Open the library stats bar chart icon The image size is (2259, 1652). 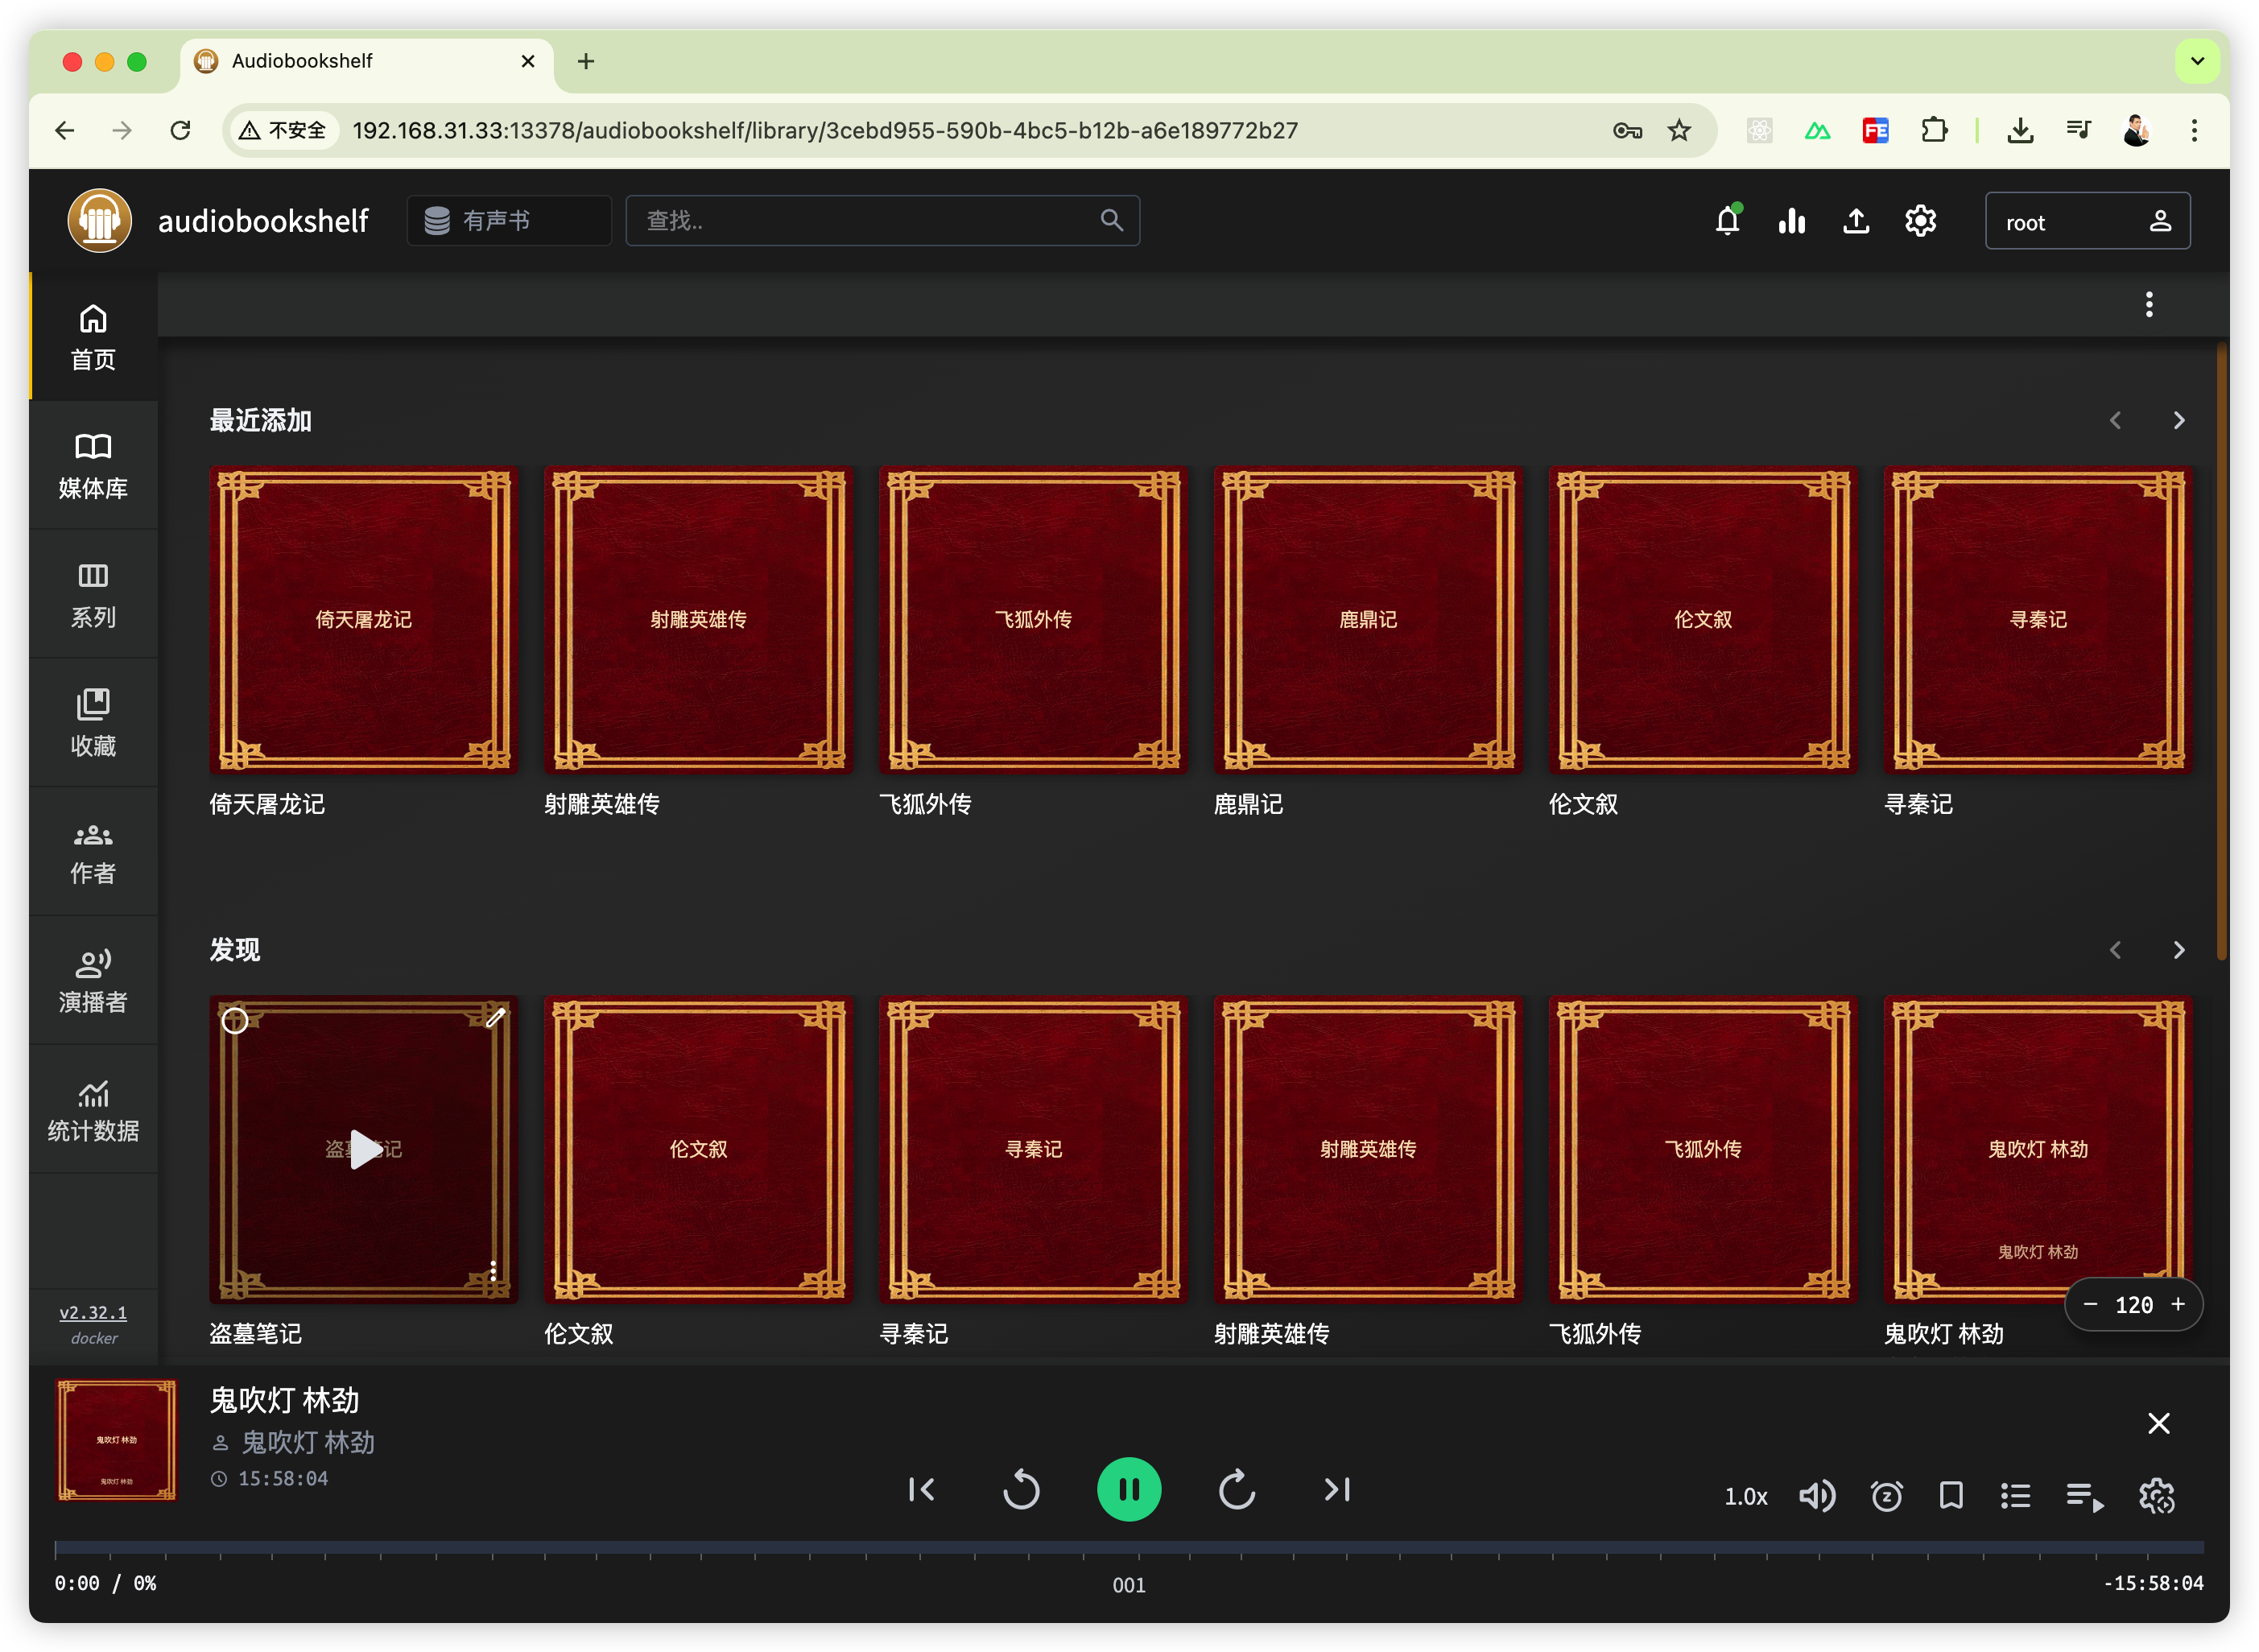(x=1791, y=221)
